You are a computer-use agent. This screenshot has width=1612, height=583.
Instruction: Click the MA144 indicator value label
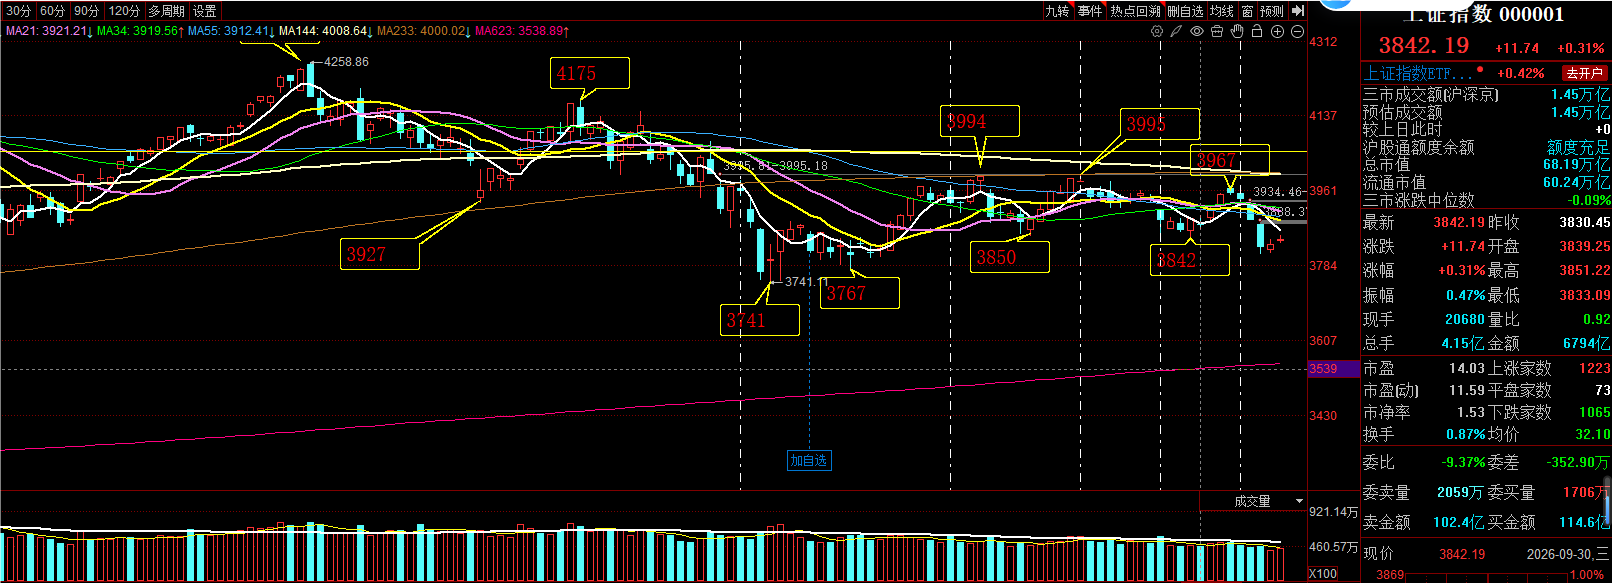tap(326, 31)
